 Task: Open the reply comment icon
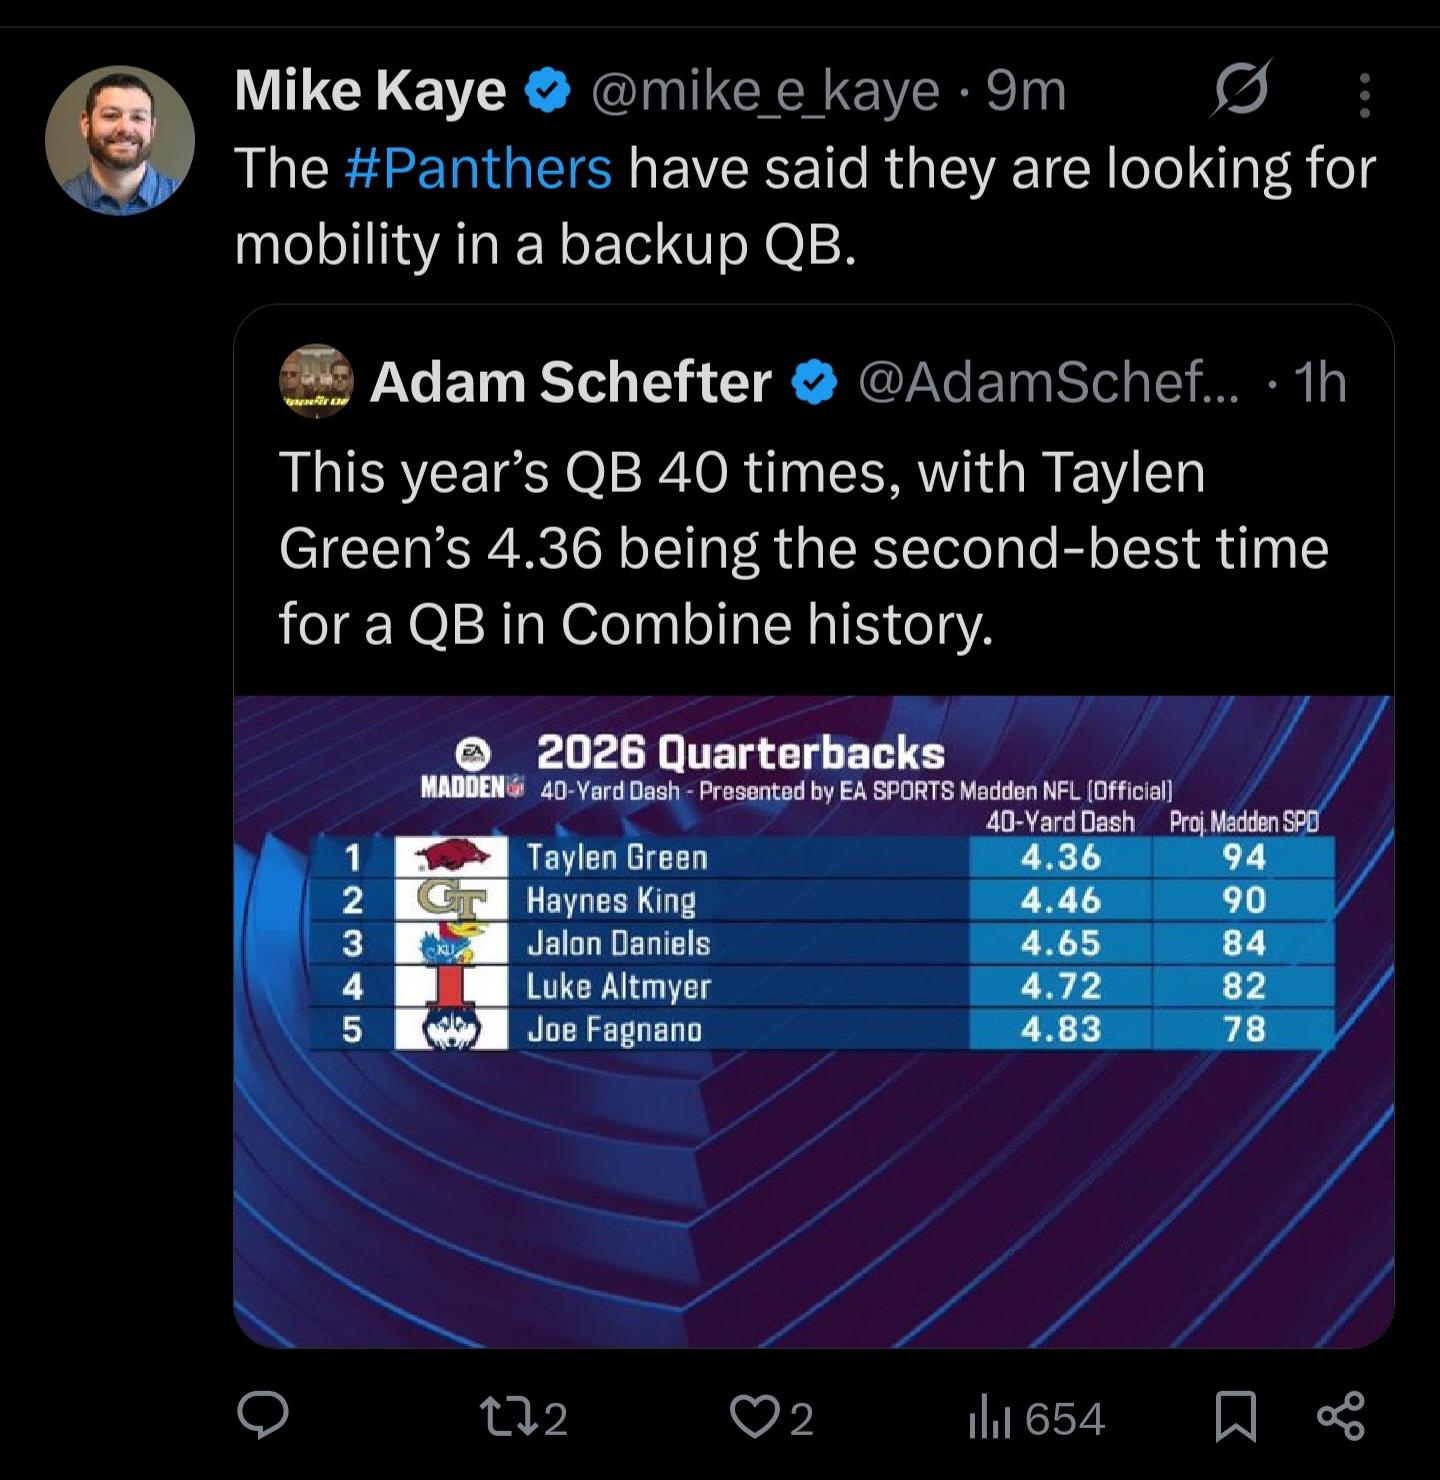pyautogui.click(x=263, y=1417)
